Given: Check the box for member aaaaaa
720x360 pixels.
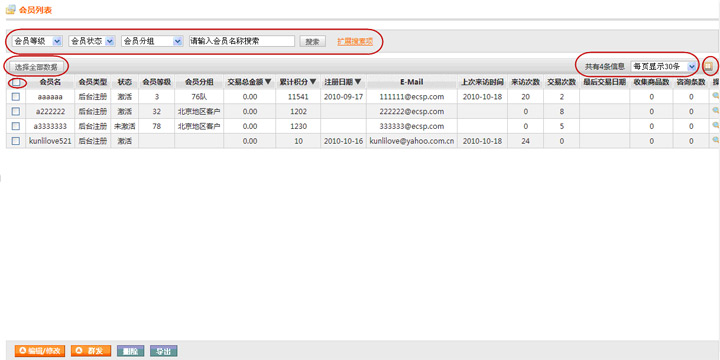Looking at the screenshot, I should [16, 97].
